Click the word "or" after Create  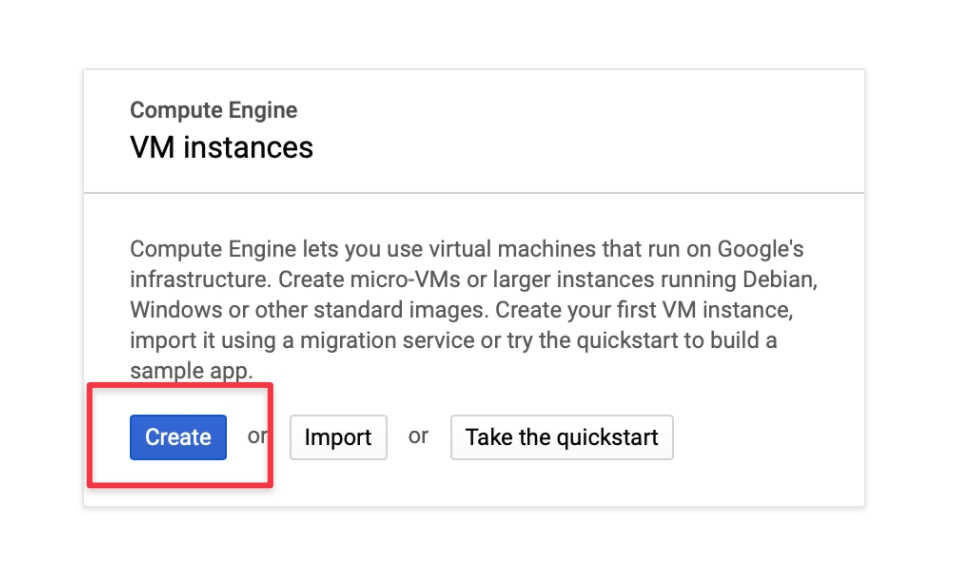258,436
